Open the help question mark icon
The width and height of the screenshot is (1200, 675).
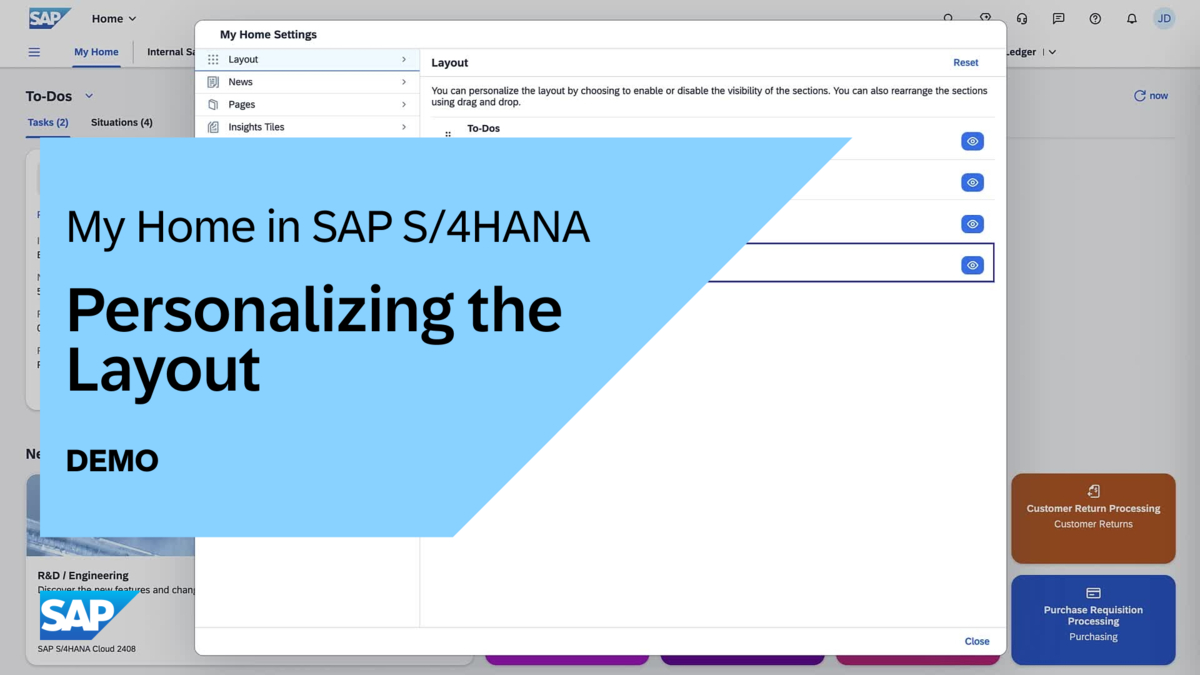tap(1094, 18)
